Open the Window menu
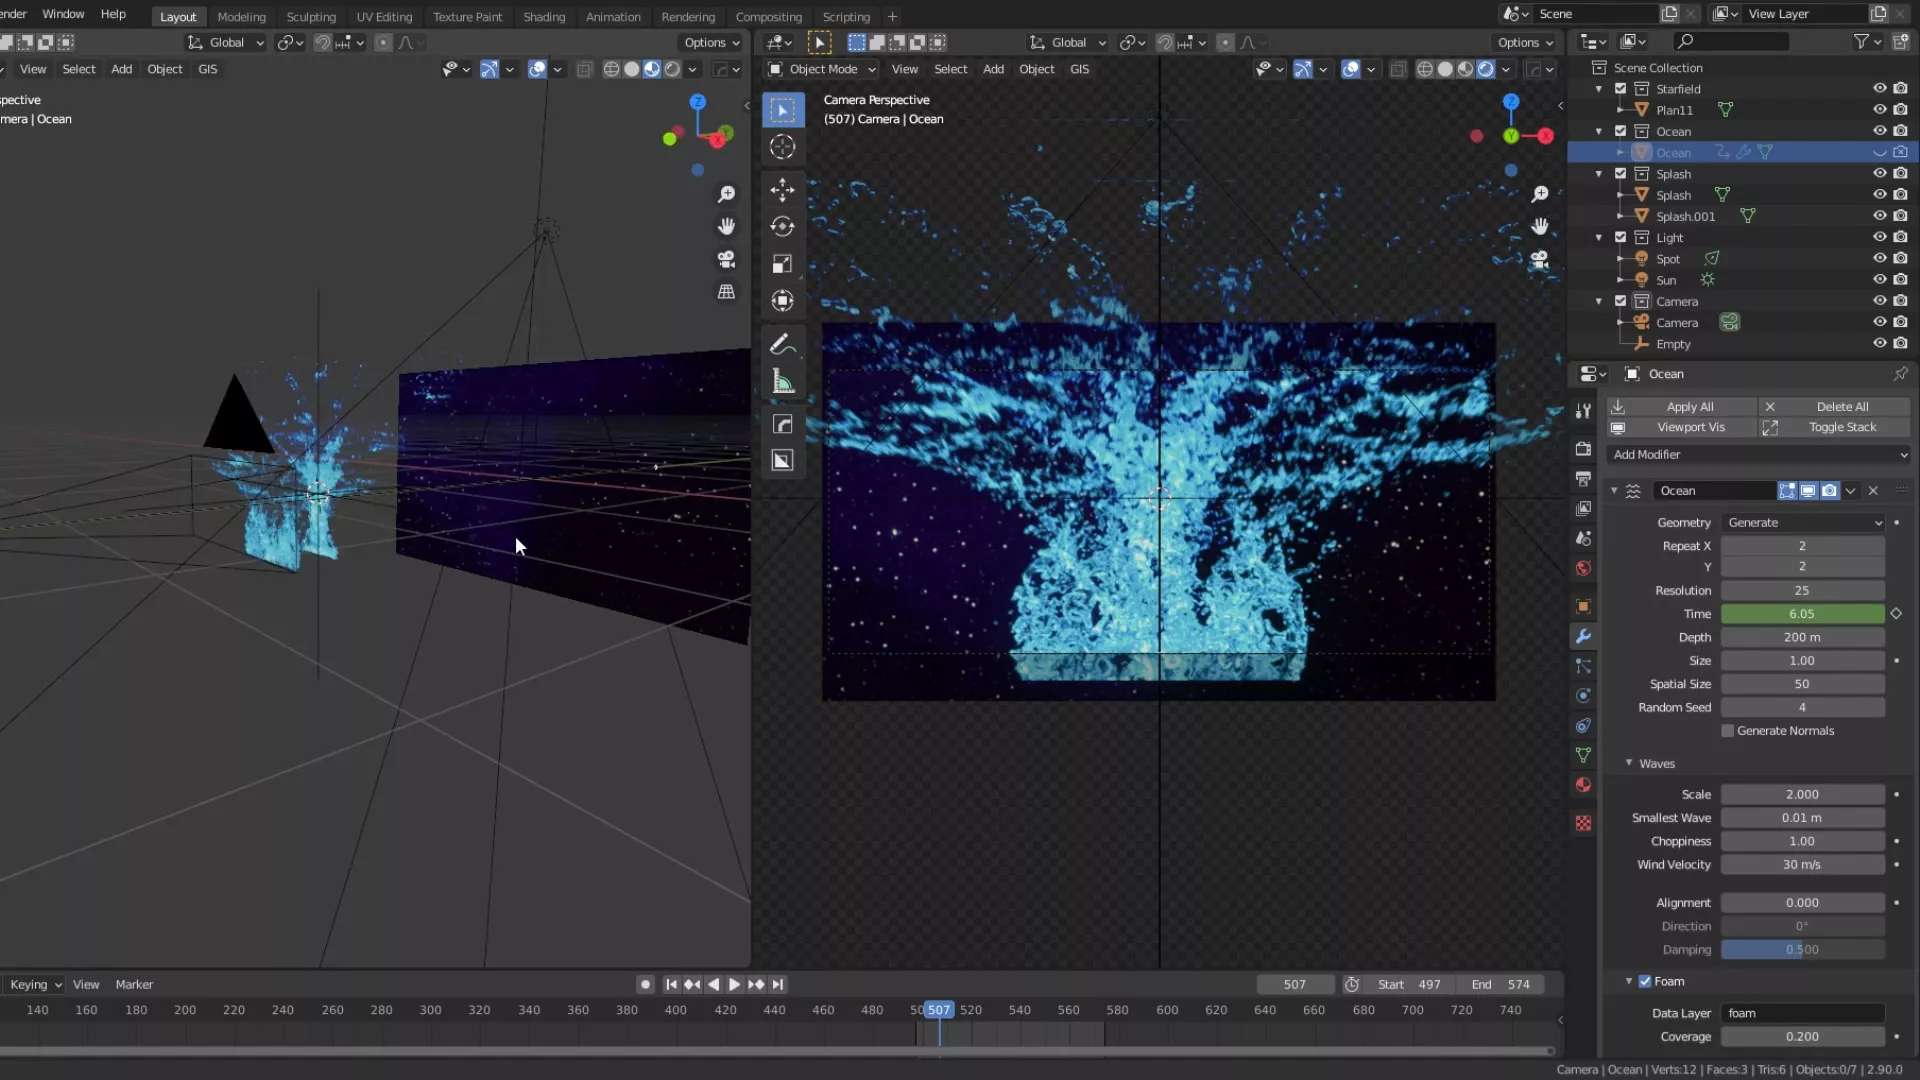 (63, 14)
